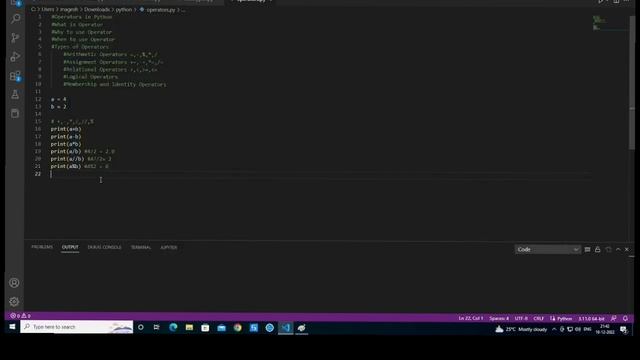Click the Windows taskbar search box
640x360 pixels.
pos(77,327)
